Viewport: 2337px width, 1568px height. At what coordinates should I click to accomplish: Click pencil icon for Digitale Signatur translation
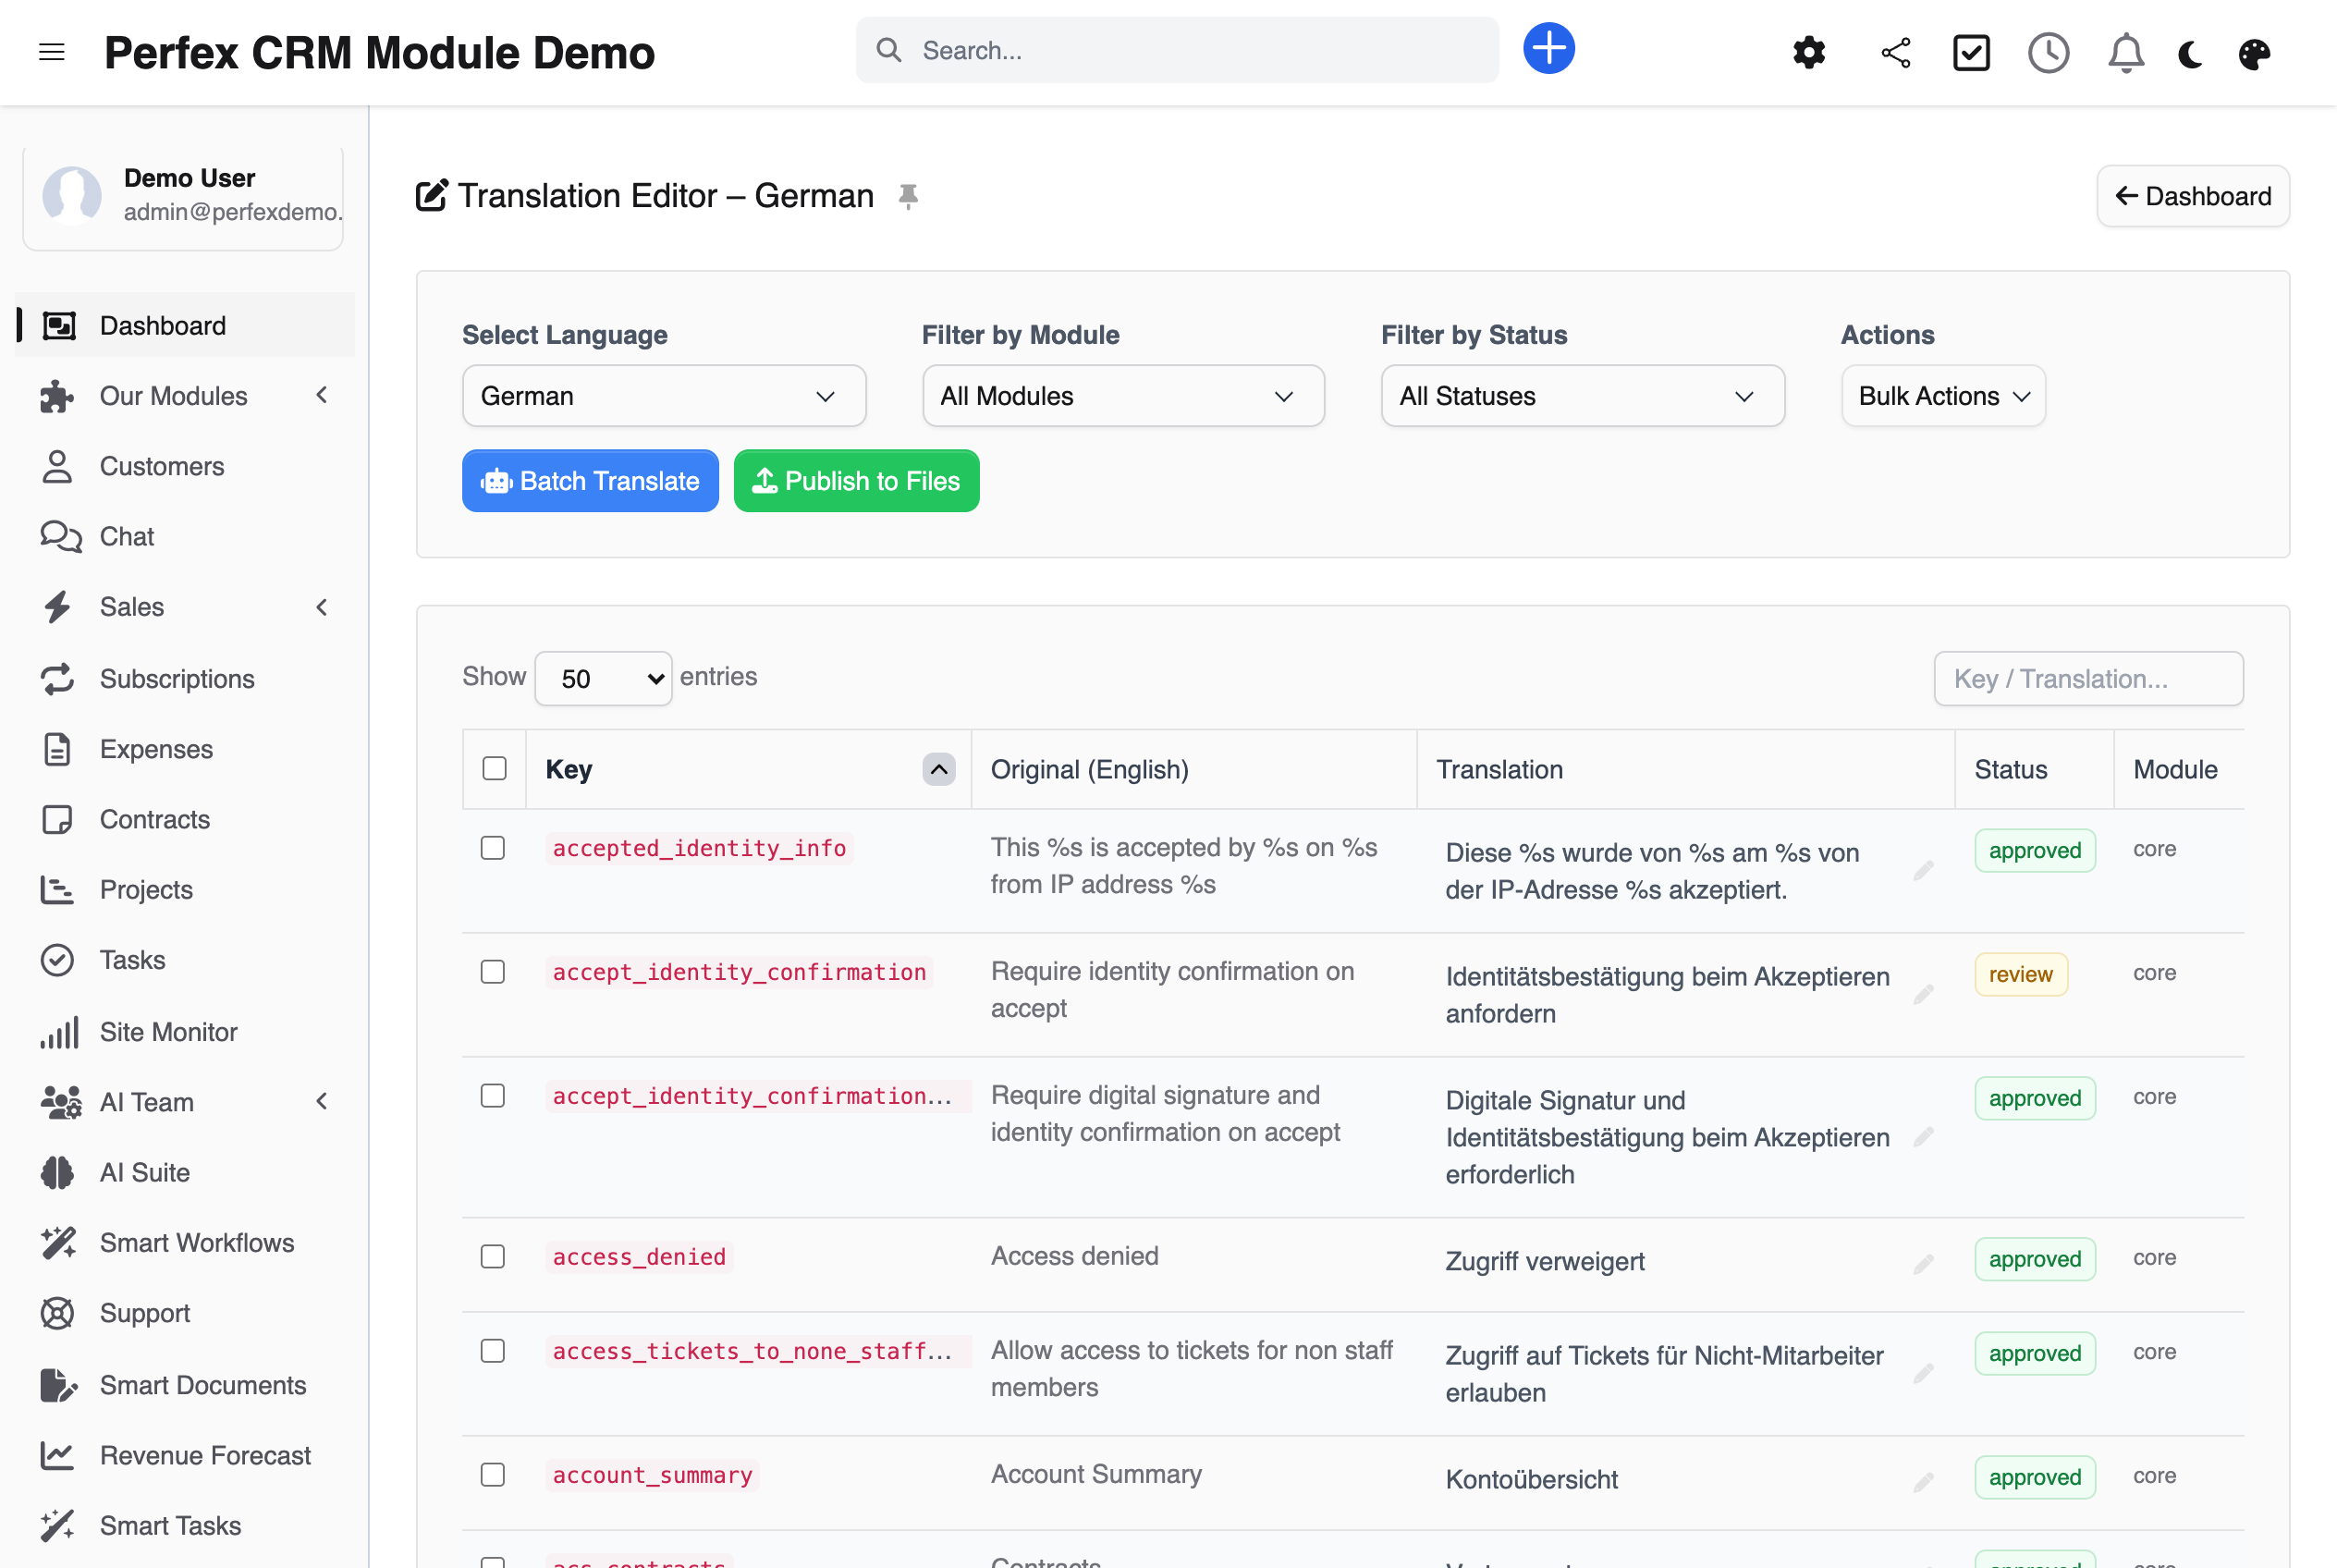(x=1923, y=1137)
